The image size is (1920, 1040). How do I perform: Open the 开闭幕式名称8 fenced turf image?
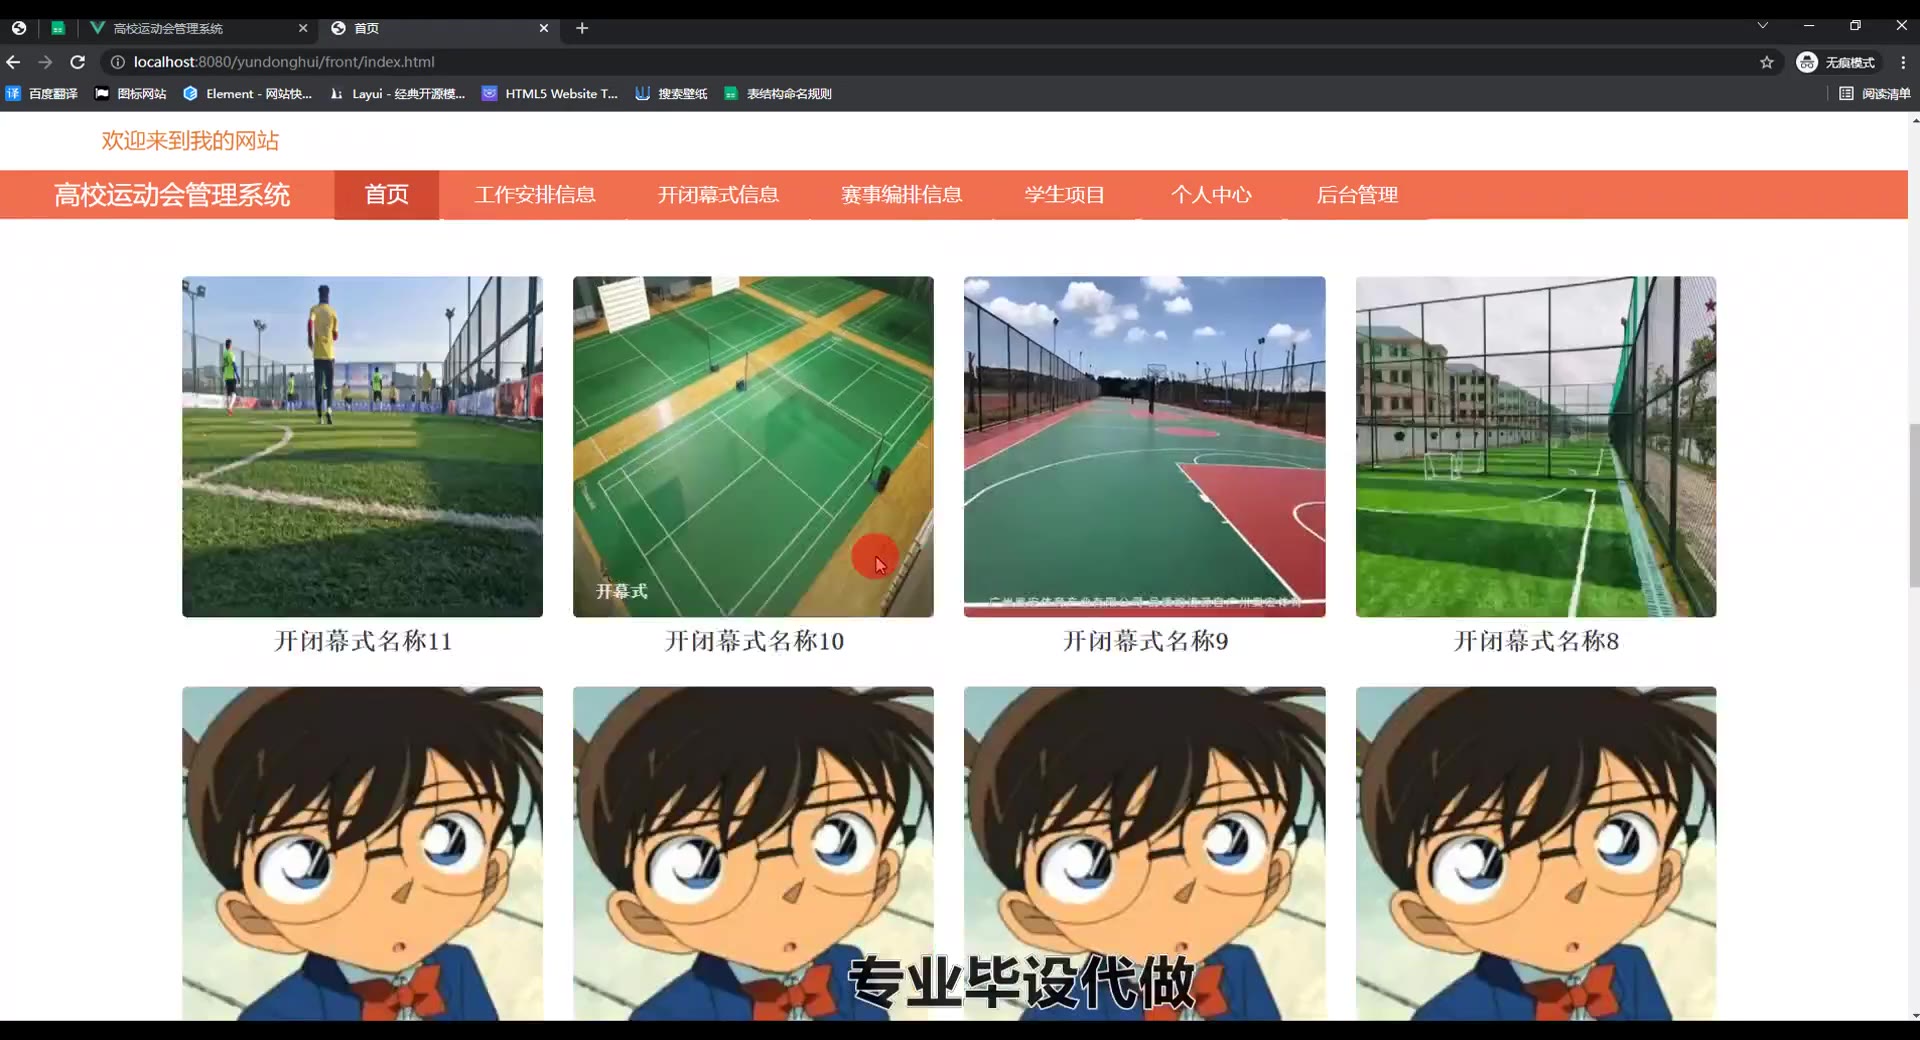1536,446
